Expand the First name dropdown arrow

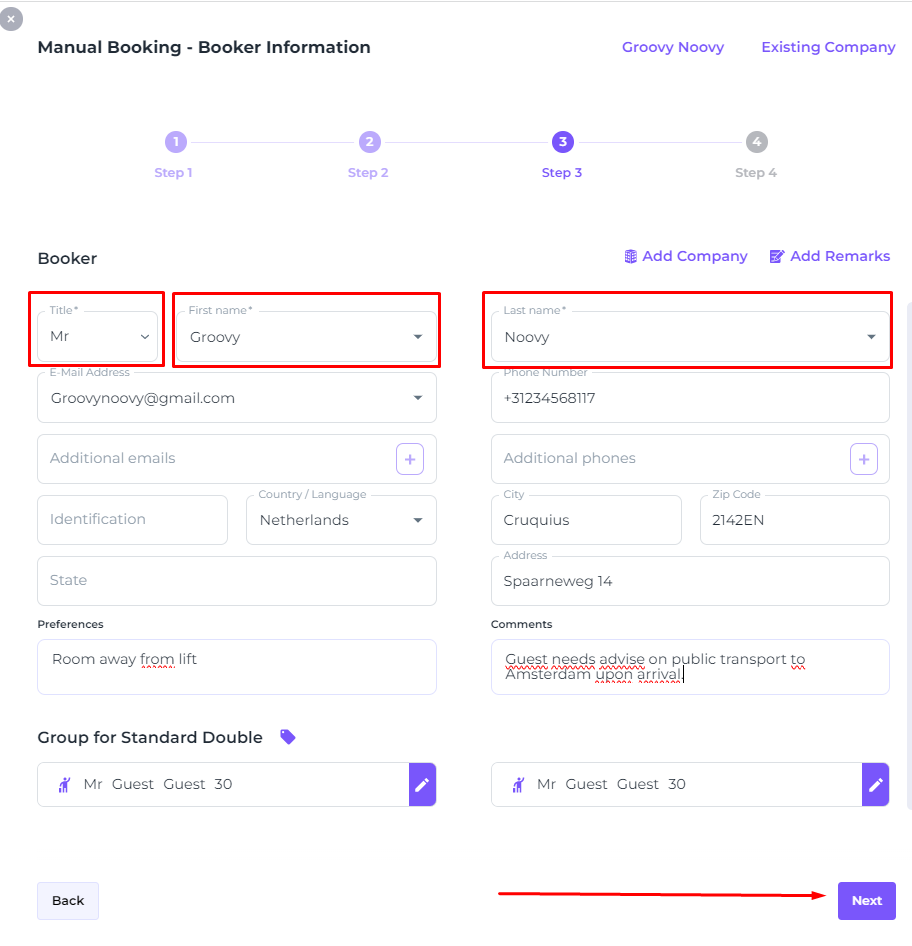coord(418,337)
